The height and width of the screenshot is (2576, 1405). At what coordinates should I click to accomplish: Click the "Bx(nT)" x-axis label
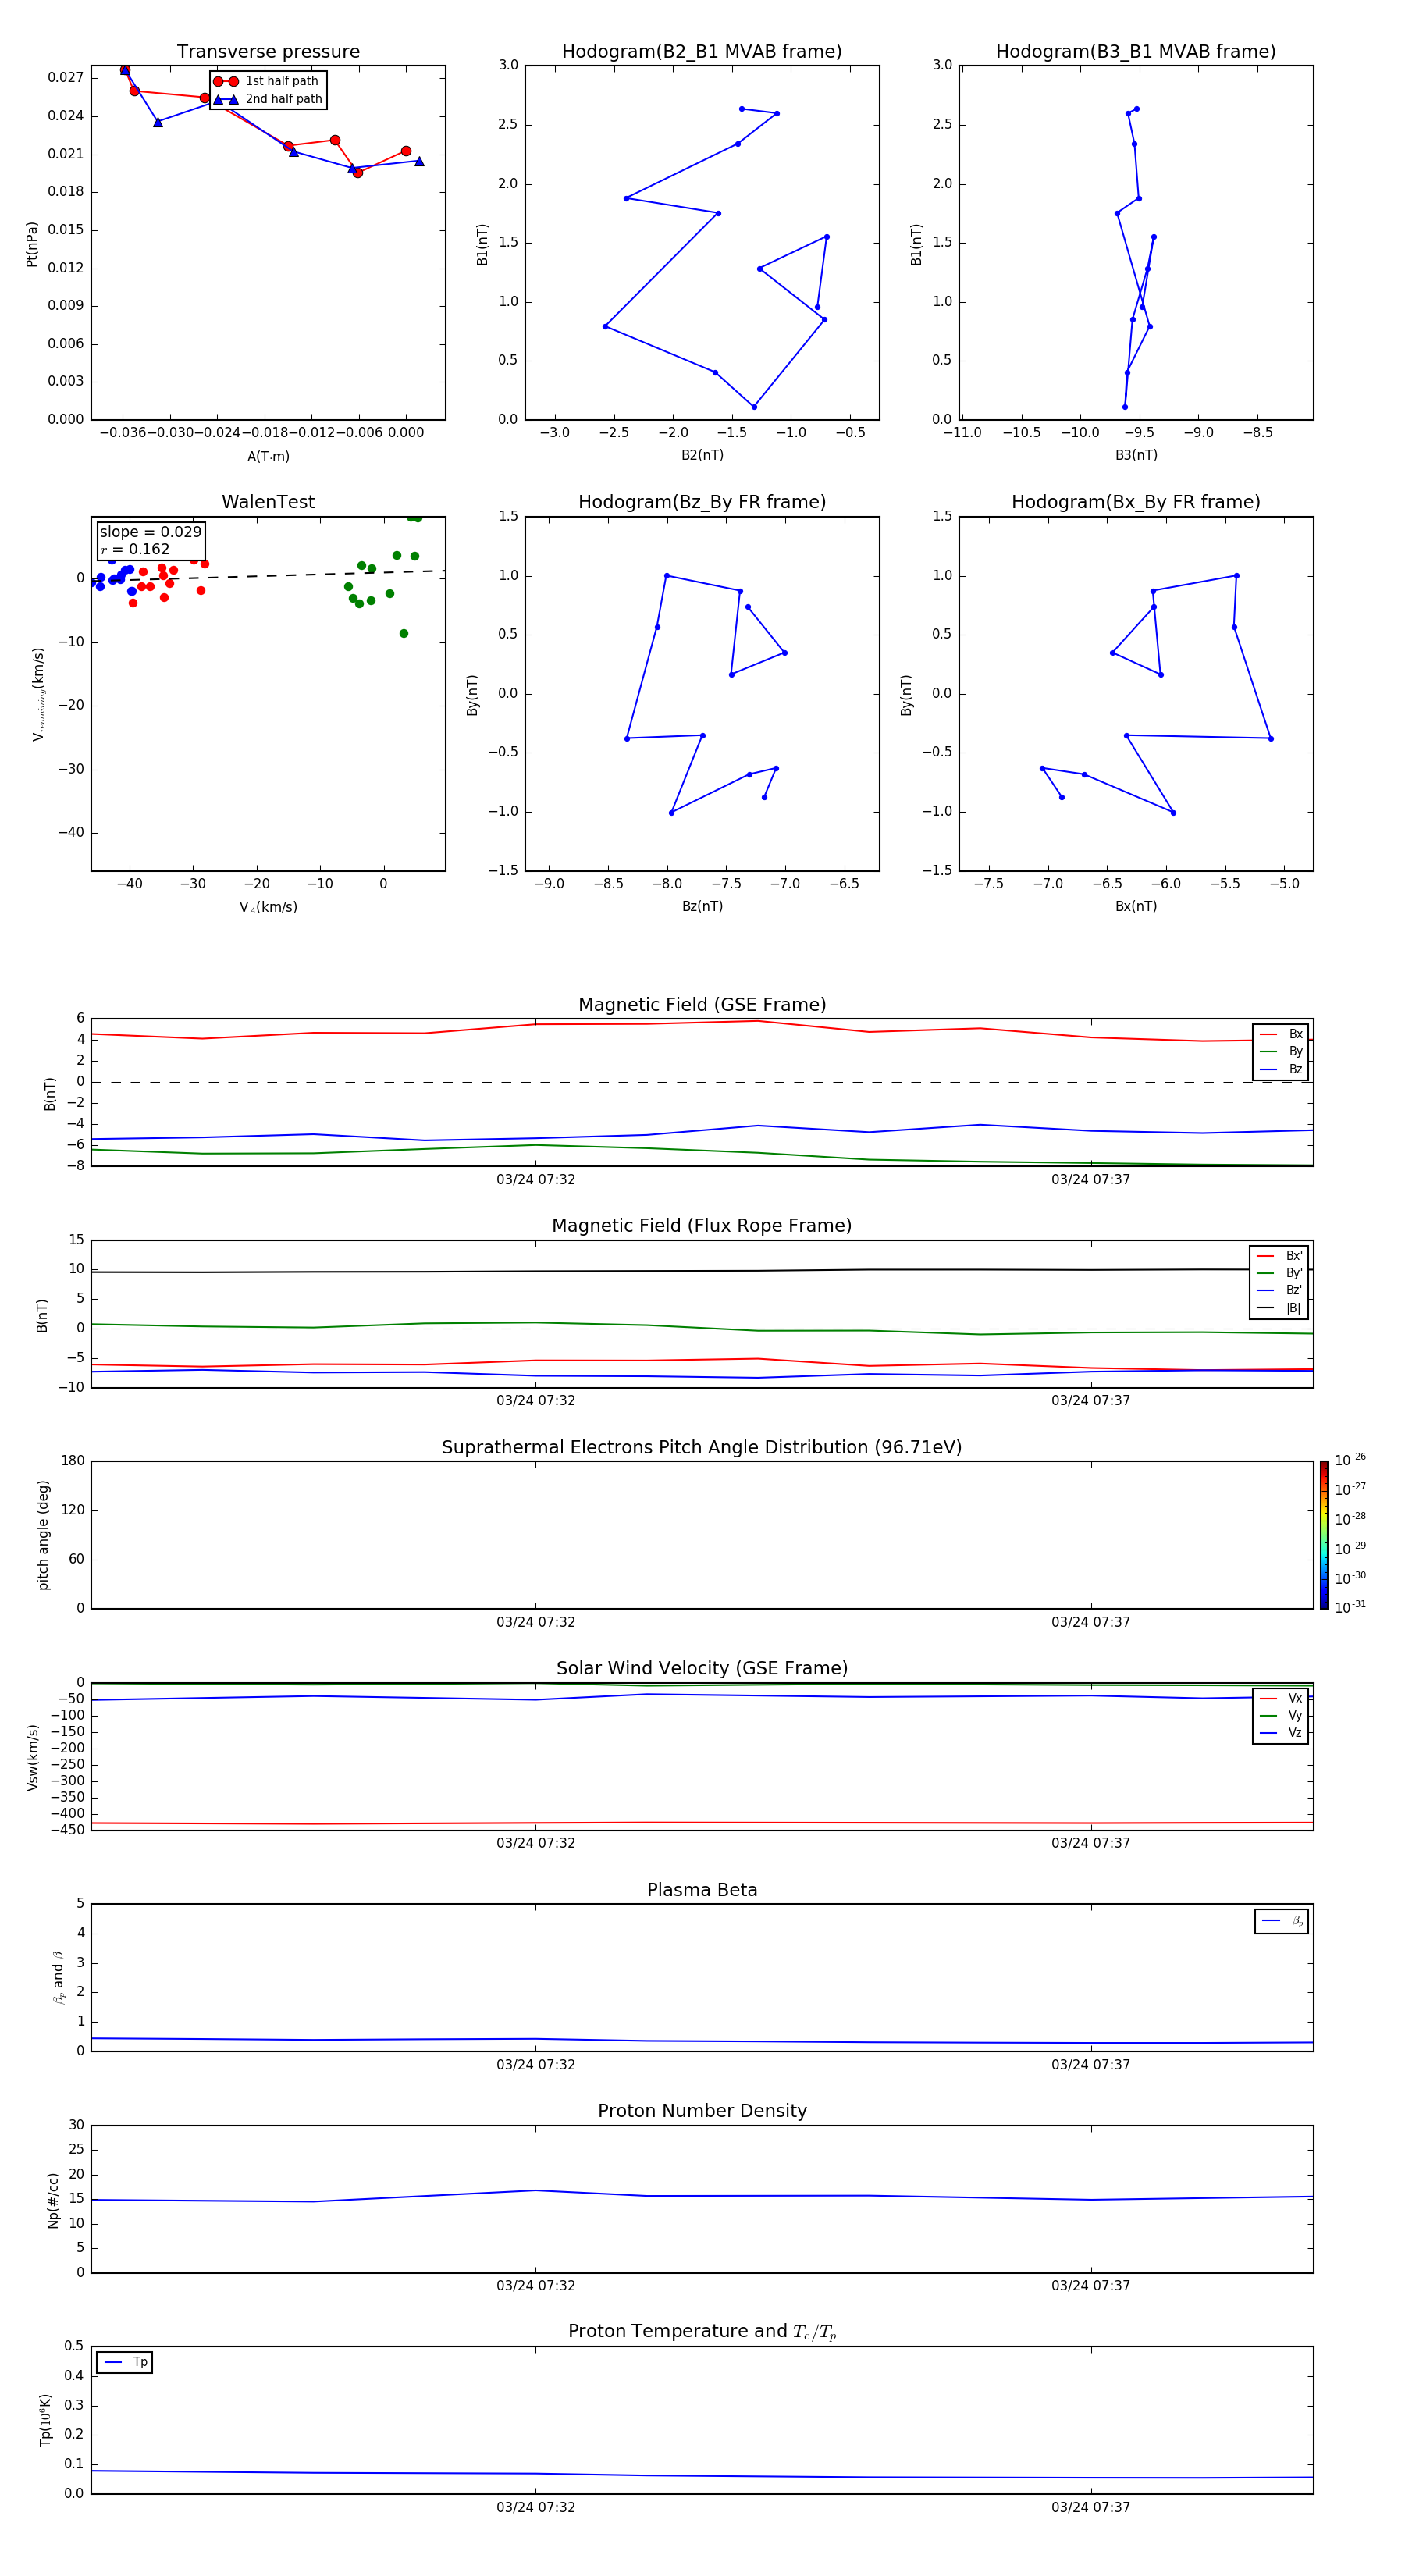click(1136, 906)
